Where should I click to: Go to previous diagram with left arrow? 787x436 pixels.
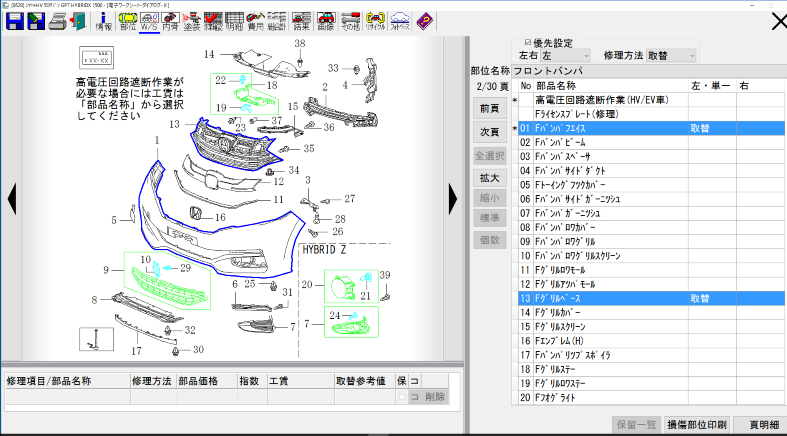(x=12, y=199)
